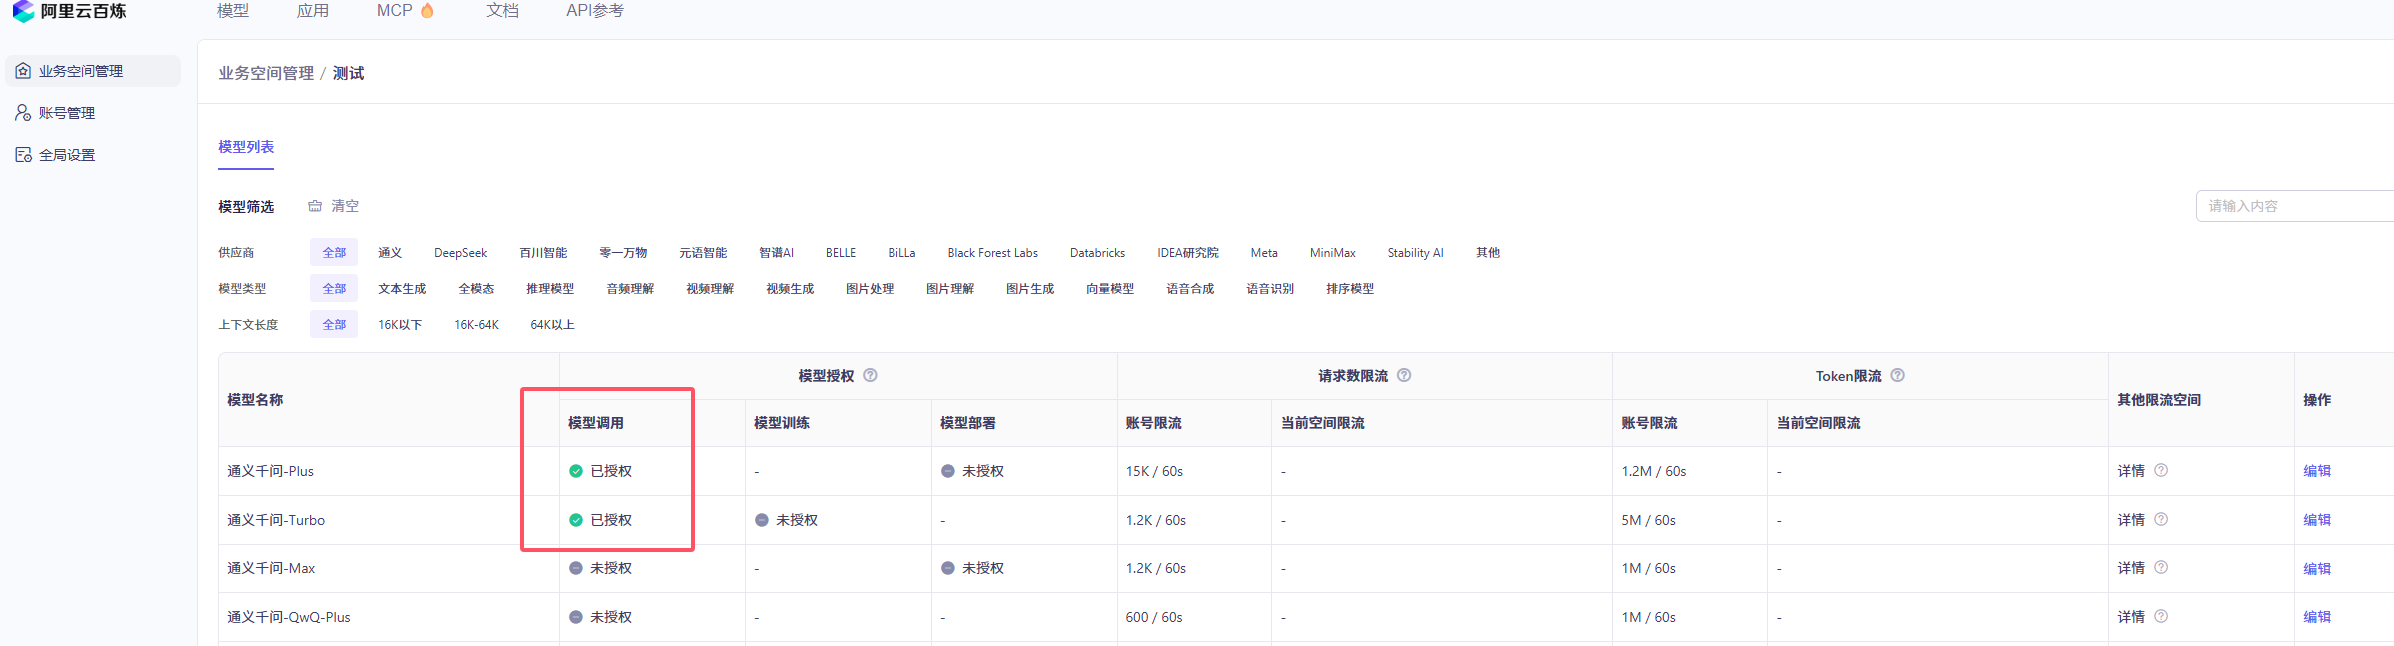Filter 上下文长度 by 64K以上

[552, 325]
